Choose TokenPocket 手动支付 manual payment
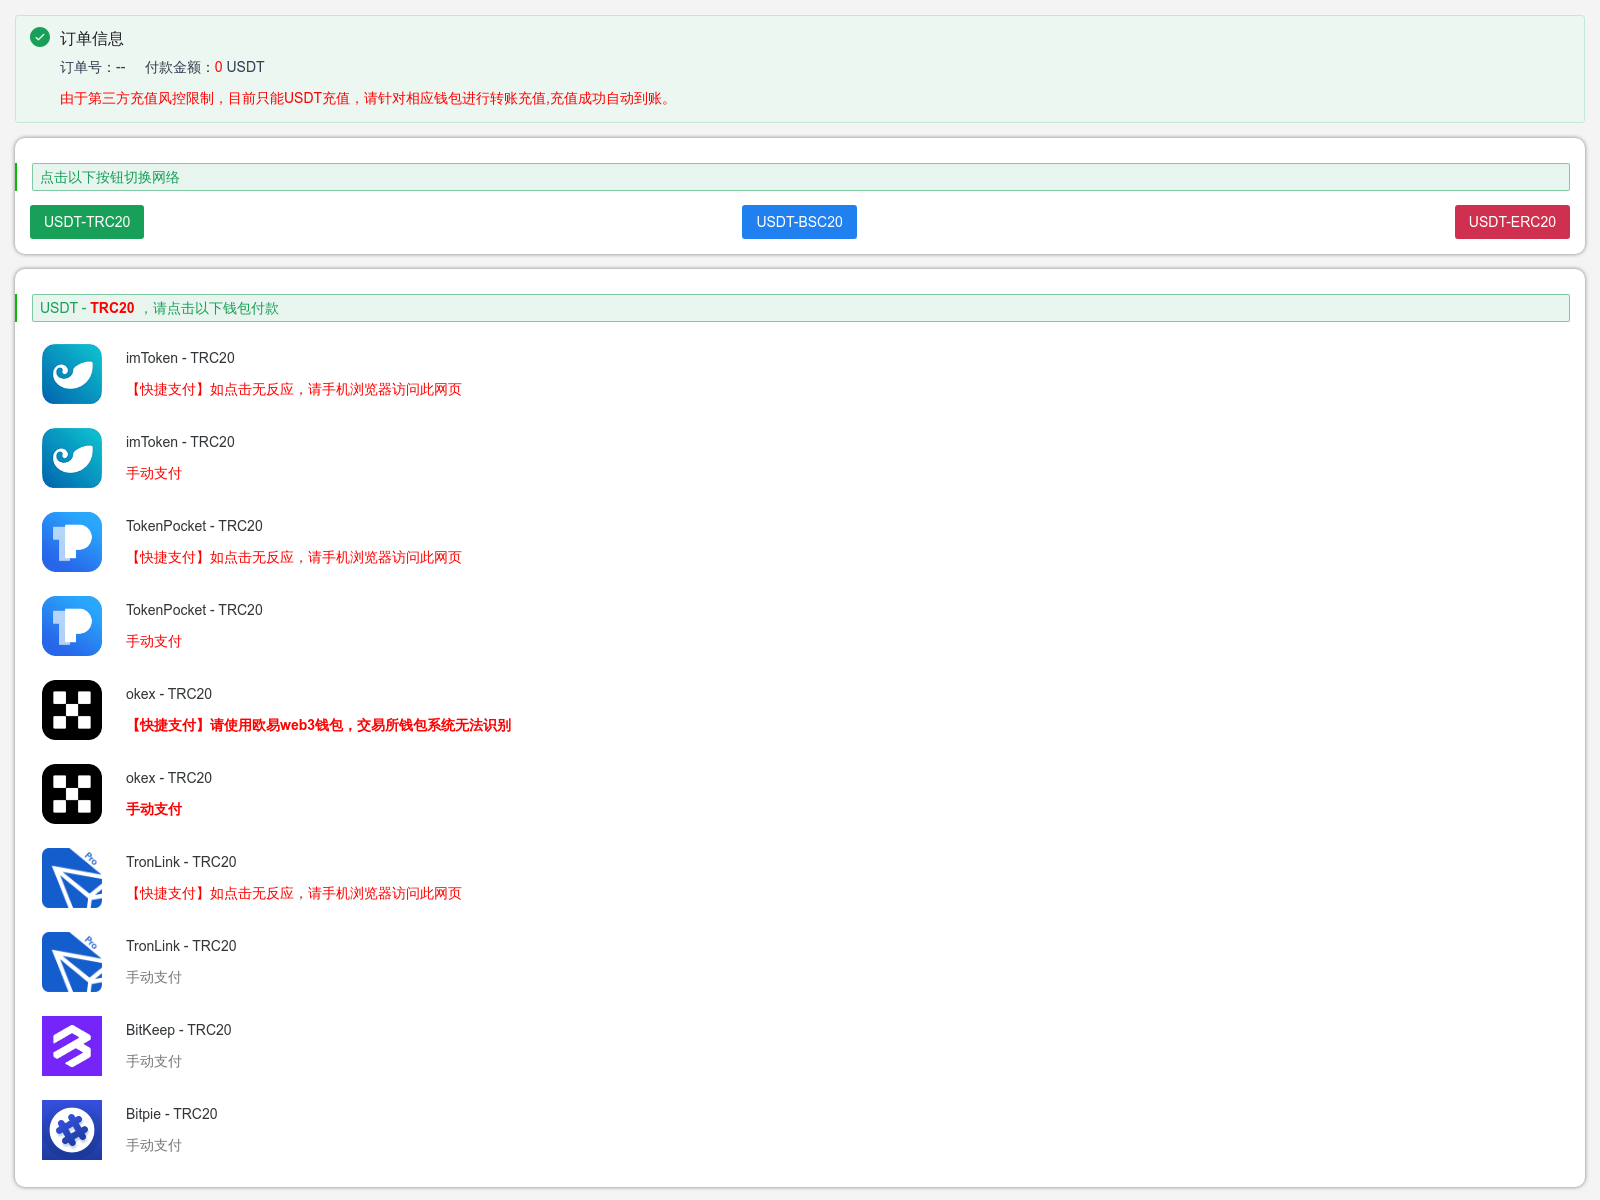This screenshot has height=1200, width=1600. [154, 642]
